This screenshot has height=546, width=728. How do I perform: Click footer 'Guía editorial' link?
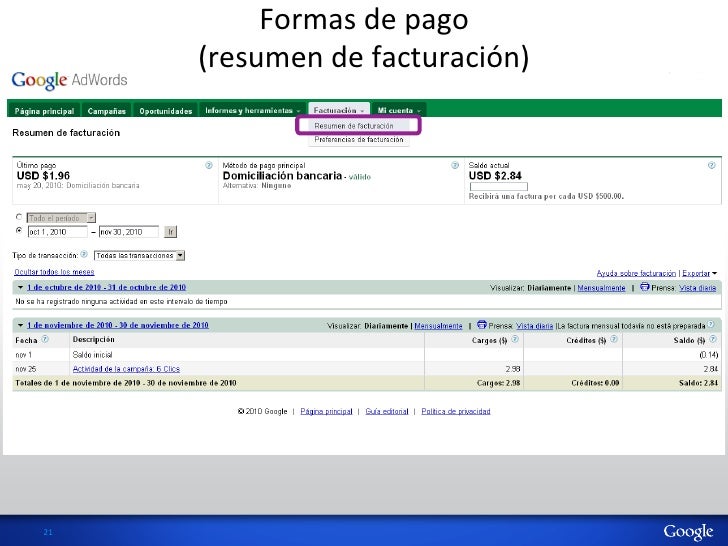[387, 411]
